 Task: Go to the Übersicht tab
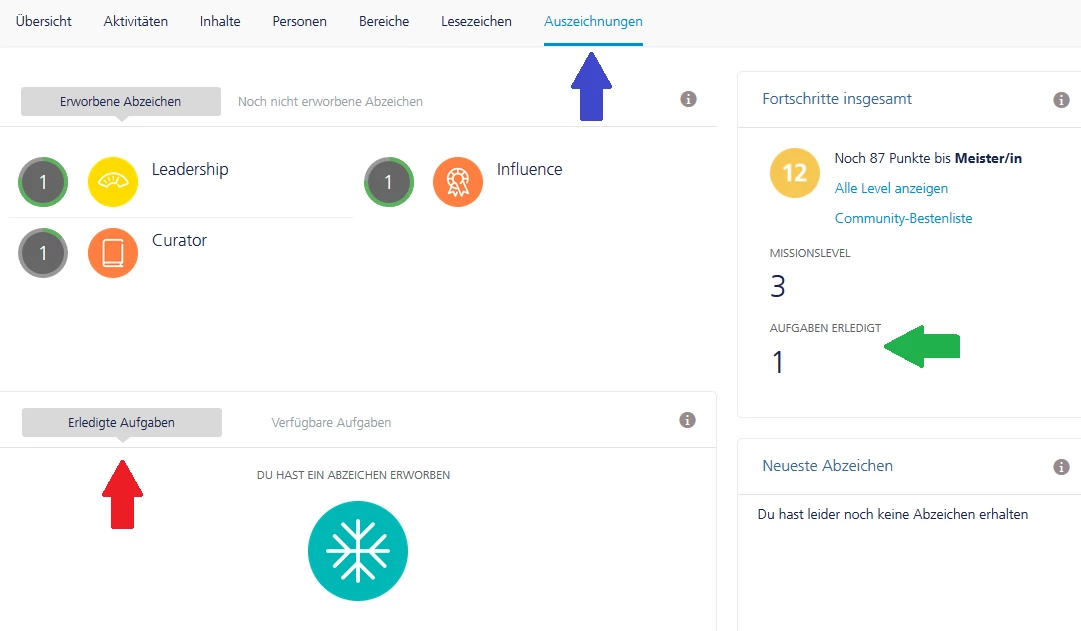tap(43, 21)
